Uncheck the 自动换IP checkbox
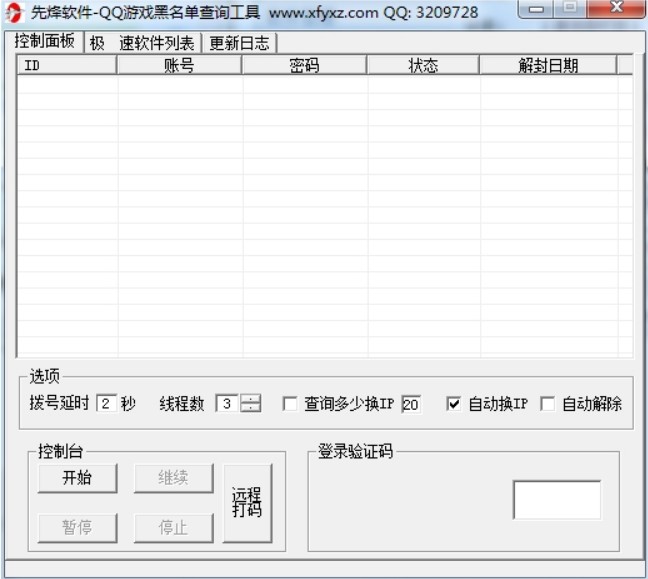 (453, 404)
